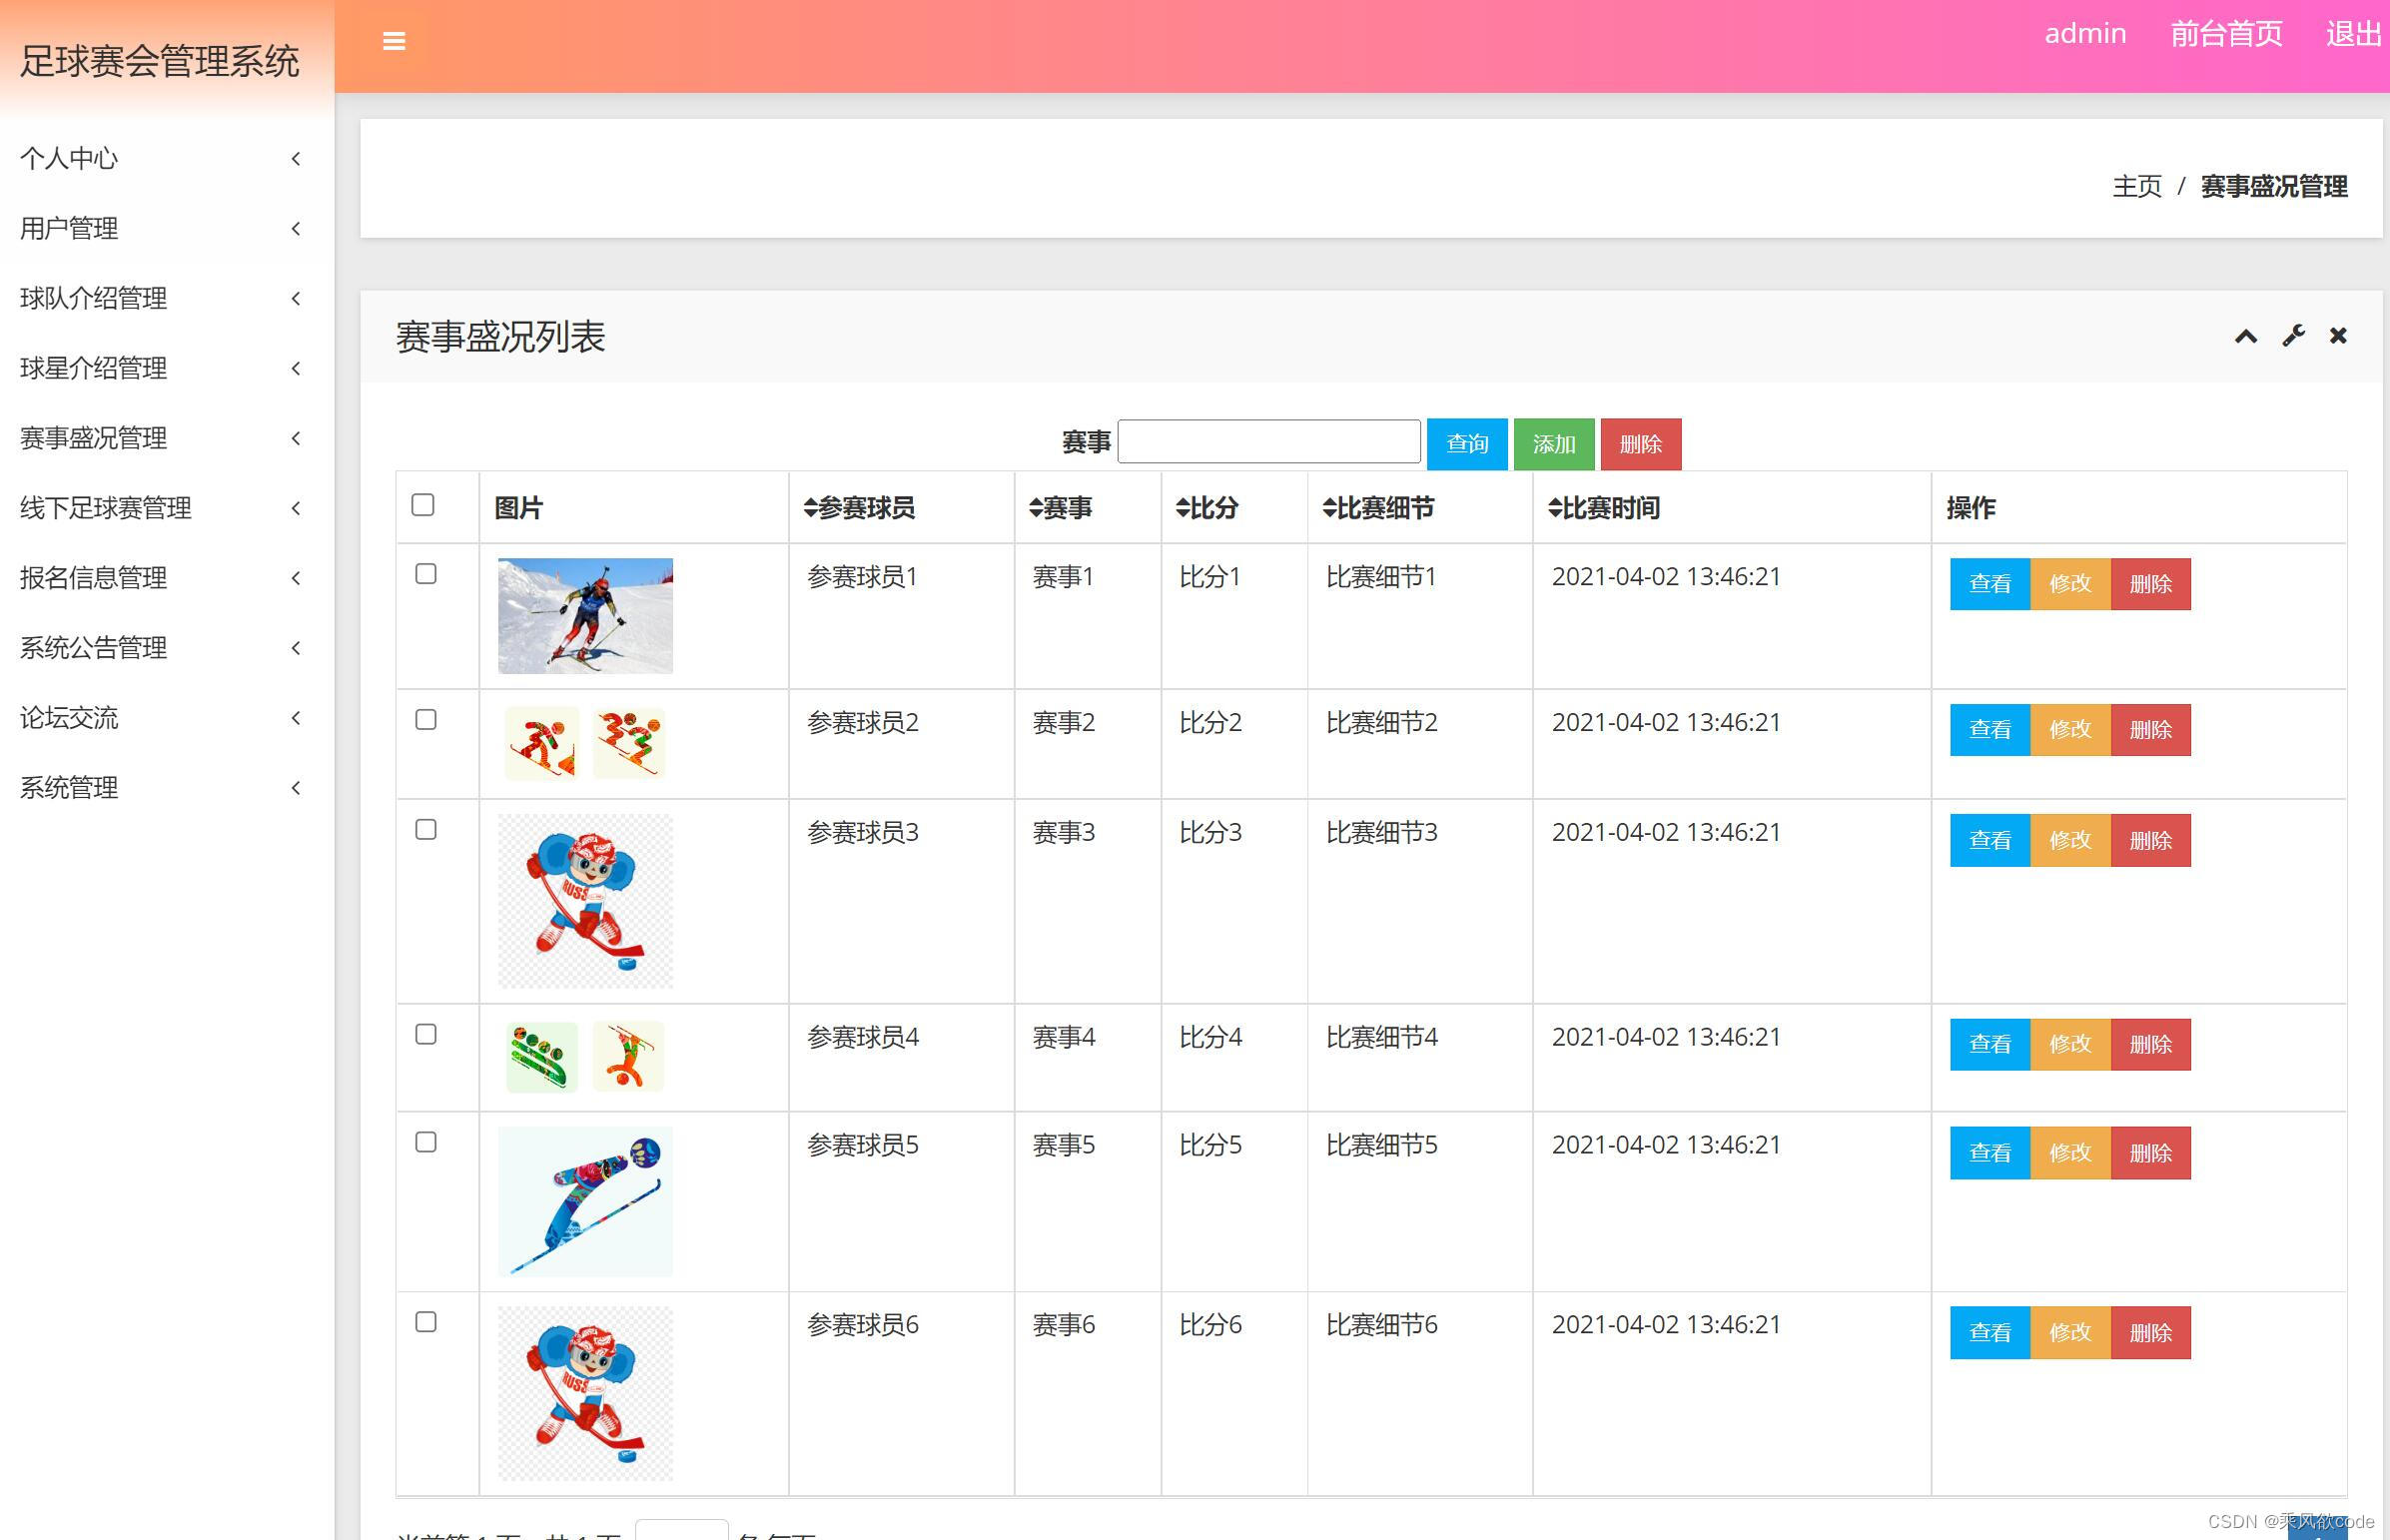Open 前台首页 from the top bar
Screen dimensions: 2390x1540
2227,33
